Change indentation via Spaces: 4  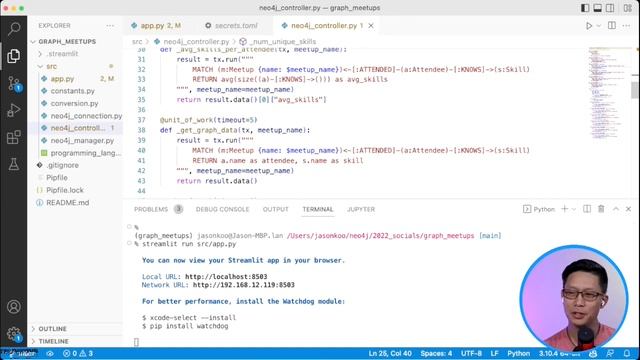(x=436, y=353)
